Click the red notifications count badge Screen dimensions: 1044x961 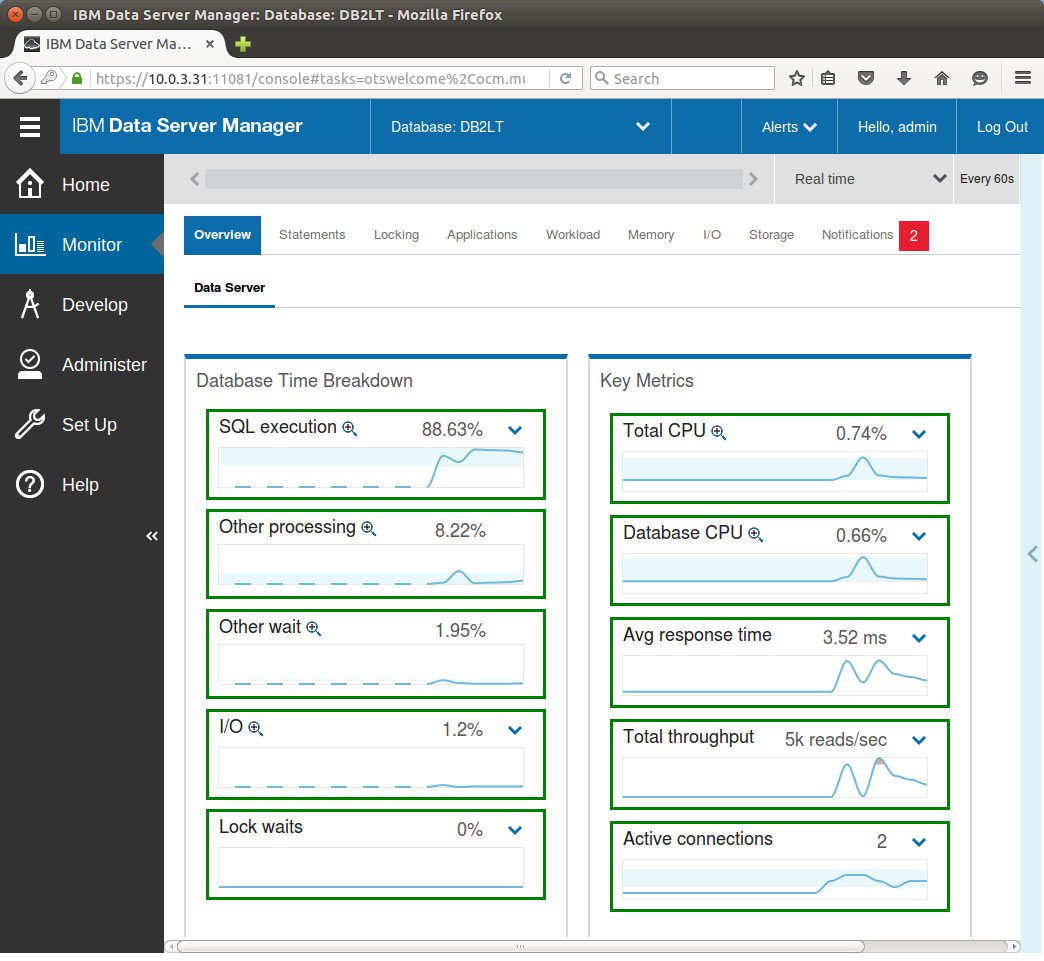click(x=914, y=235)
